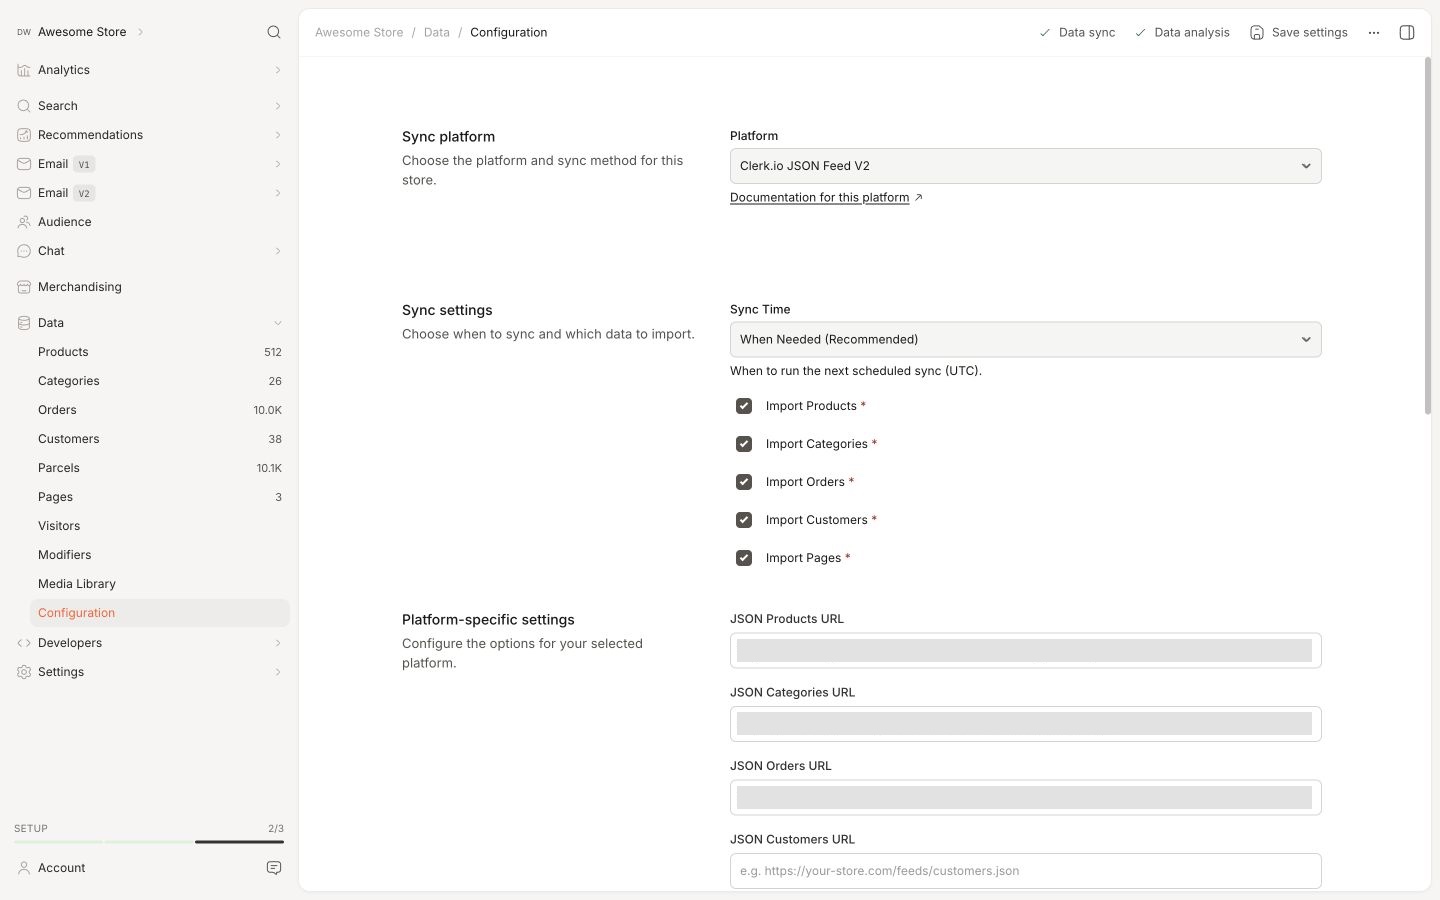
Task: Click the Merchandising store icon
Action: 24,287
